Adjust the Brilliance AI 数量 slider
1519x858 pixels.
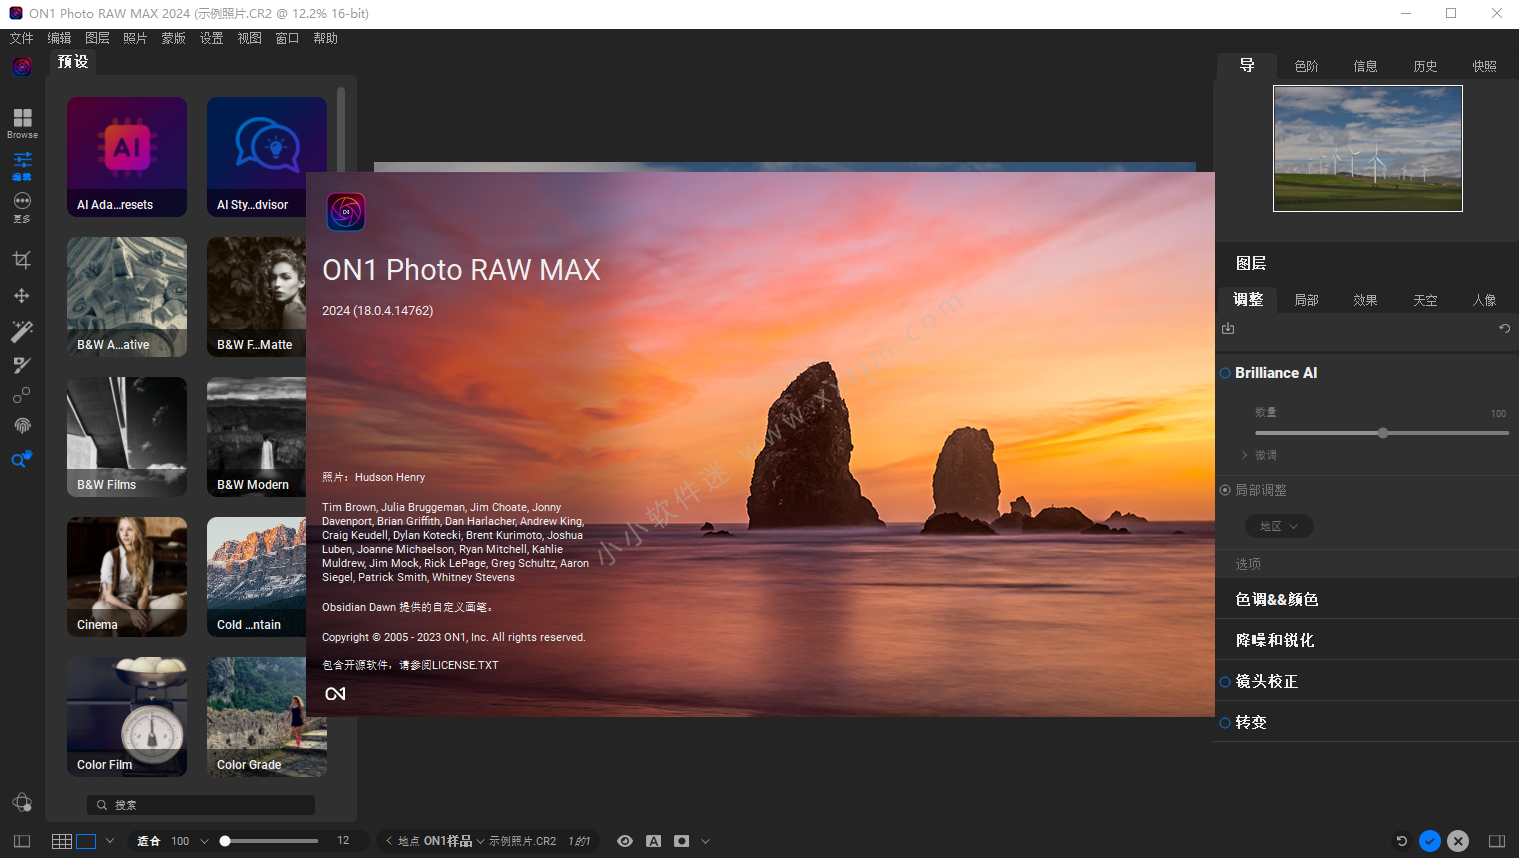(1383, 433)
